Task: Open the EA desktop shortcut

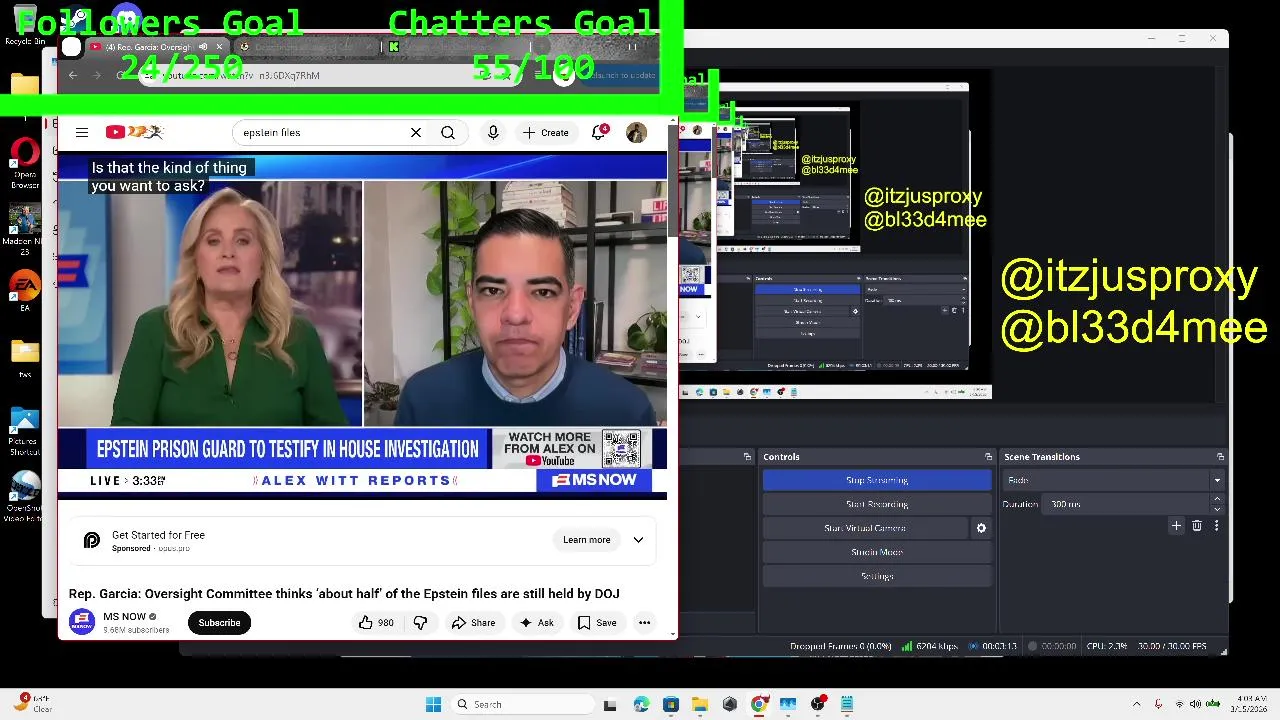Action: 25,291
